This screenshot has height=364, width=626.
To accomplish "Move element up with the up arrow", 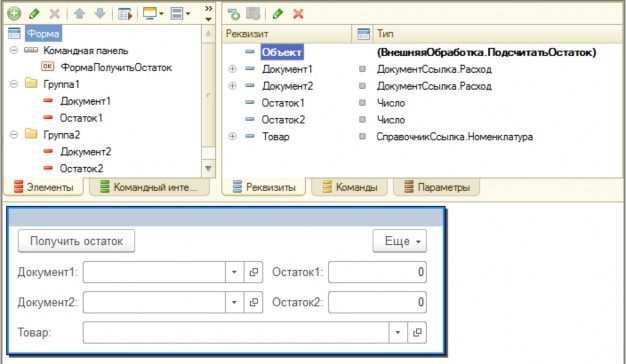I will (x=79, y=14).
